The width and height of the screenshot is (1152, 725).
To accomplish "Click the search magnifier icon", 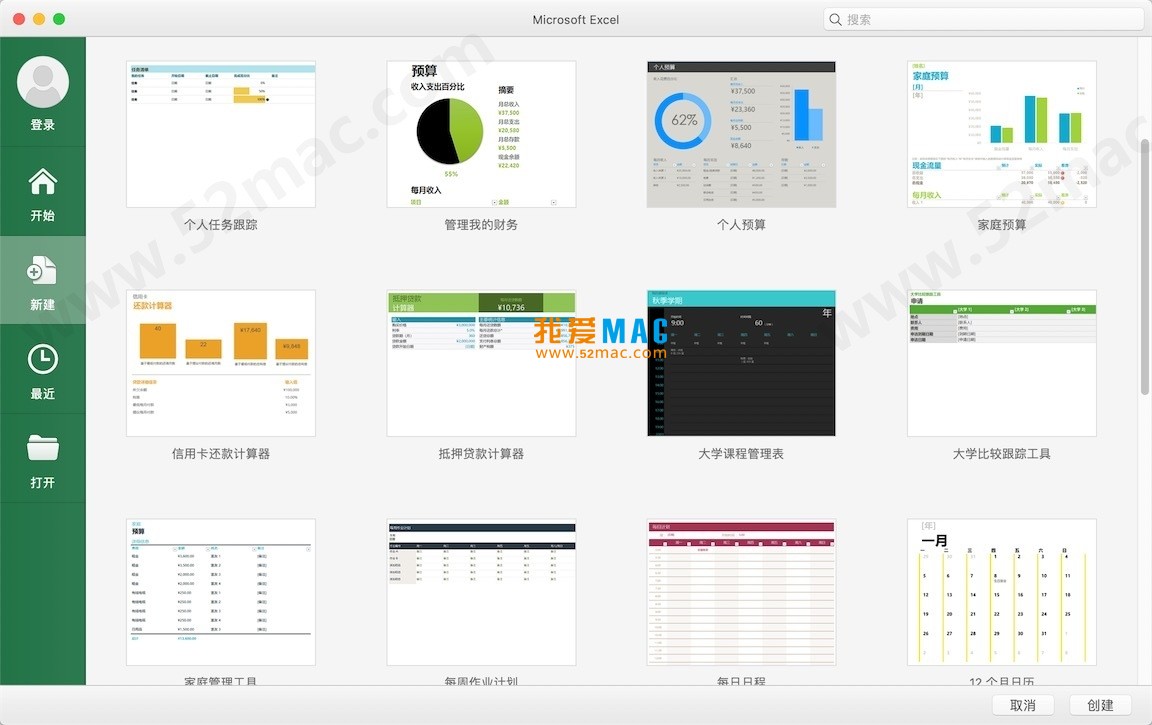I will click(x=835, y=20).
